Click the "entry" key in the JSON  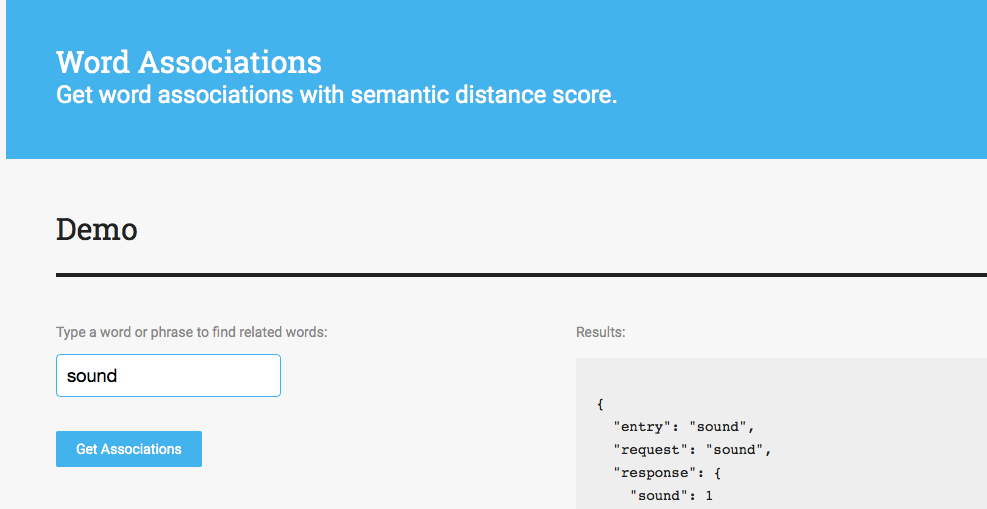640,427
